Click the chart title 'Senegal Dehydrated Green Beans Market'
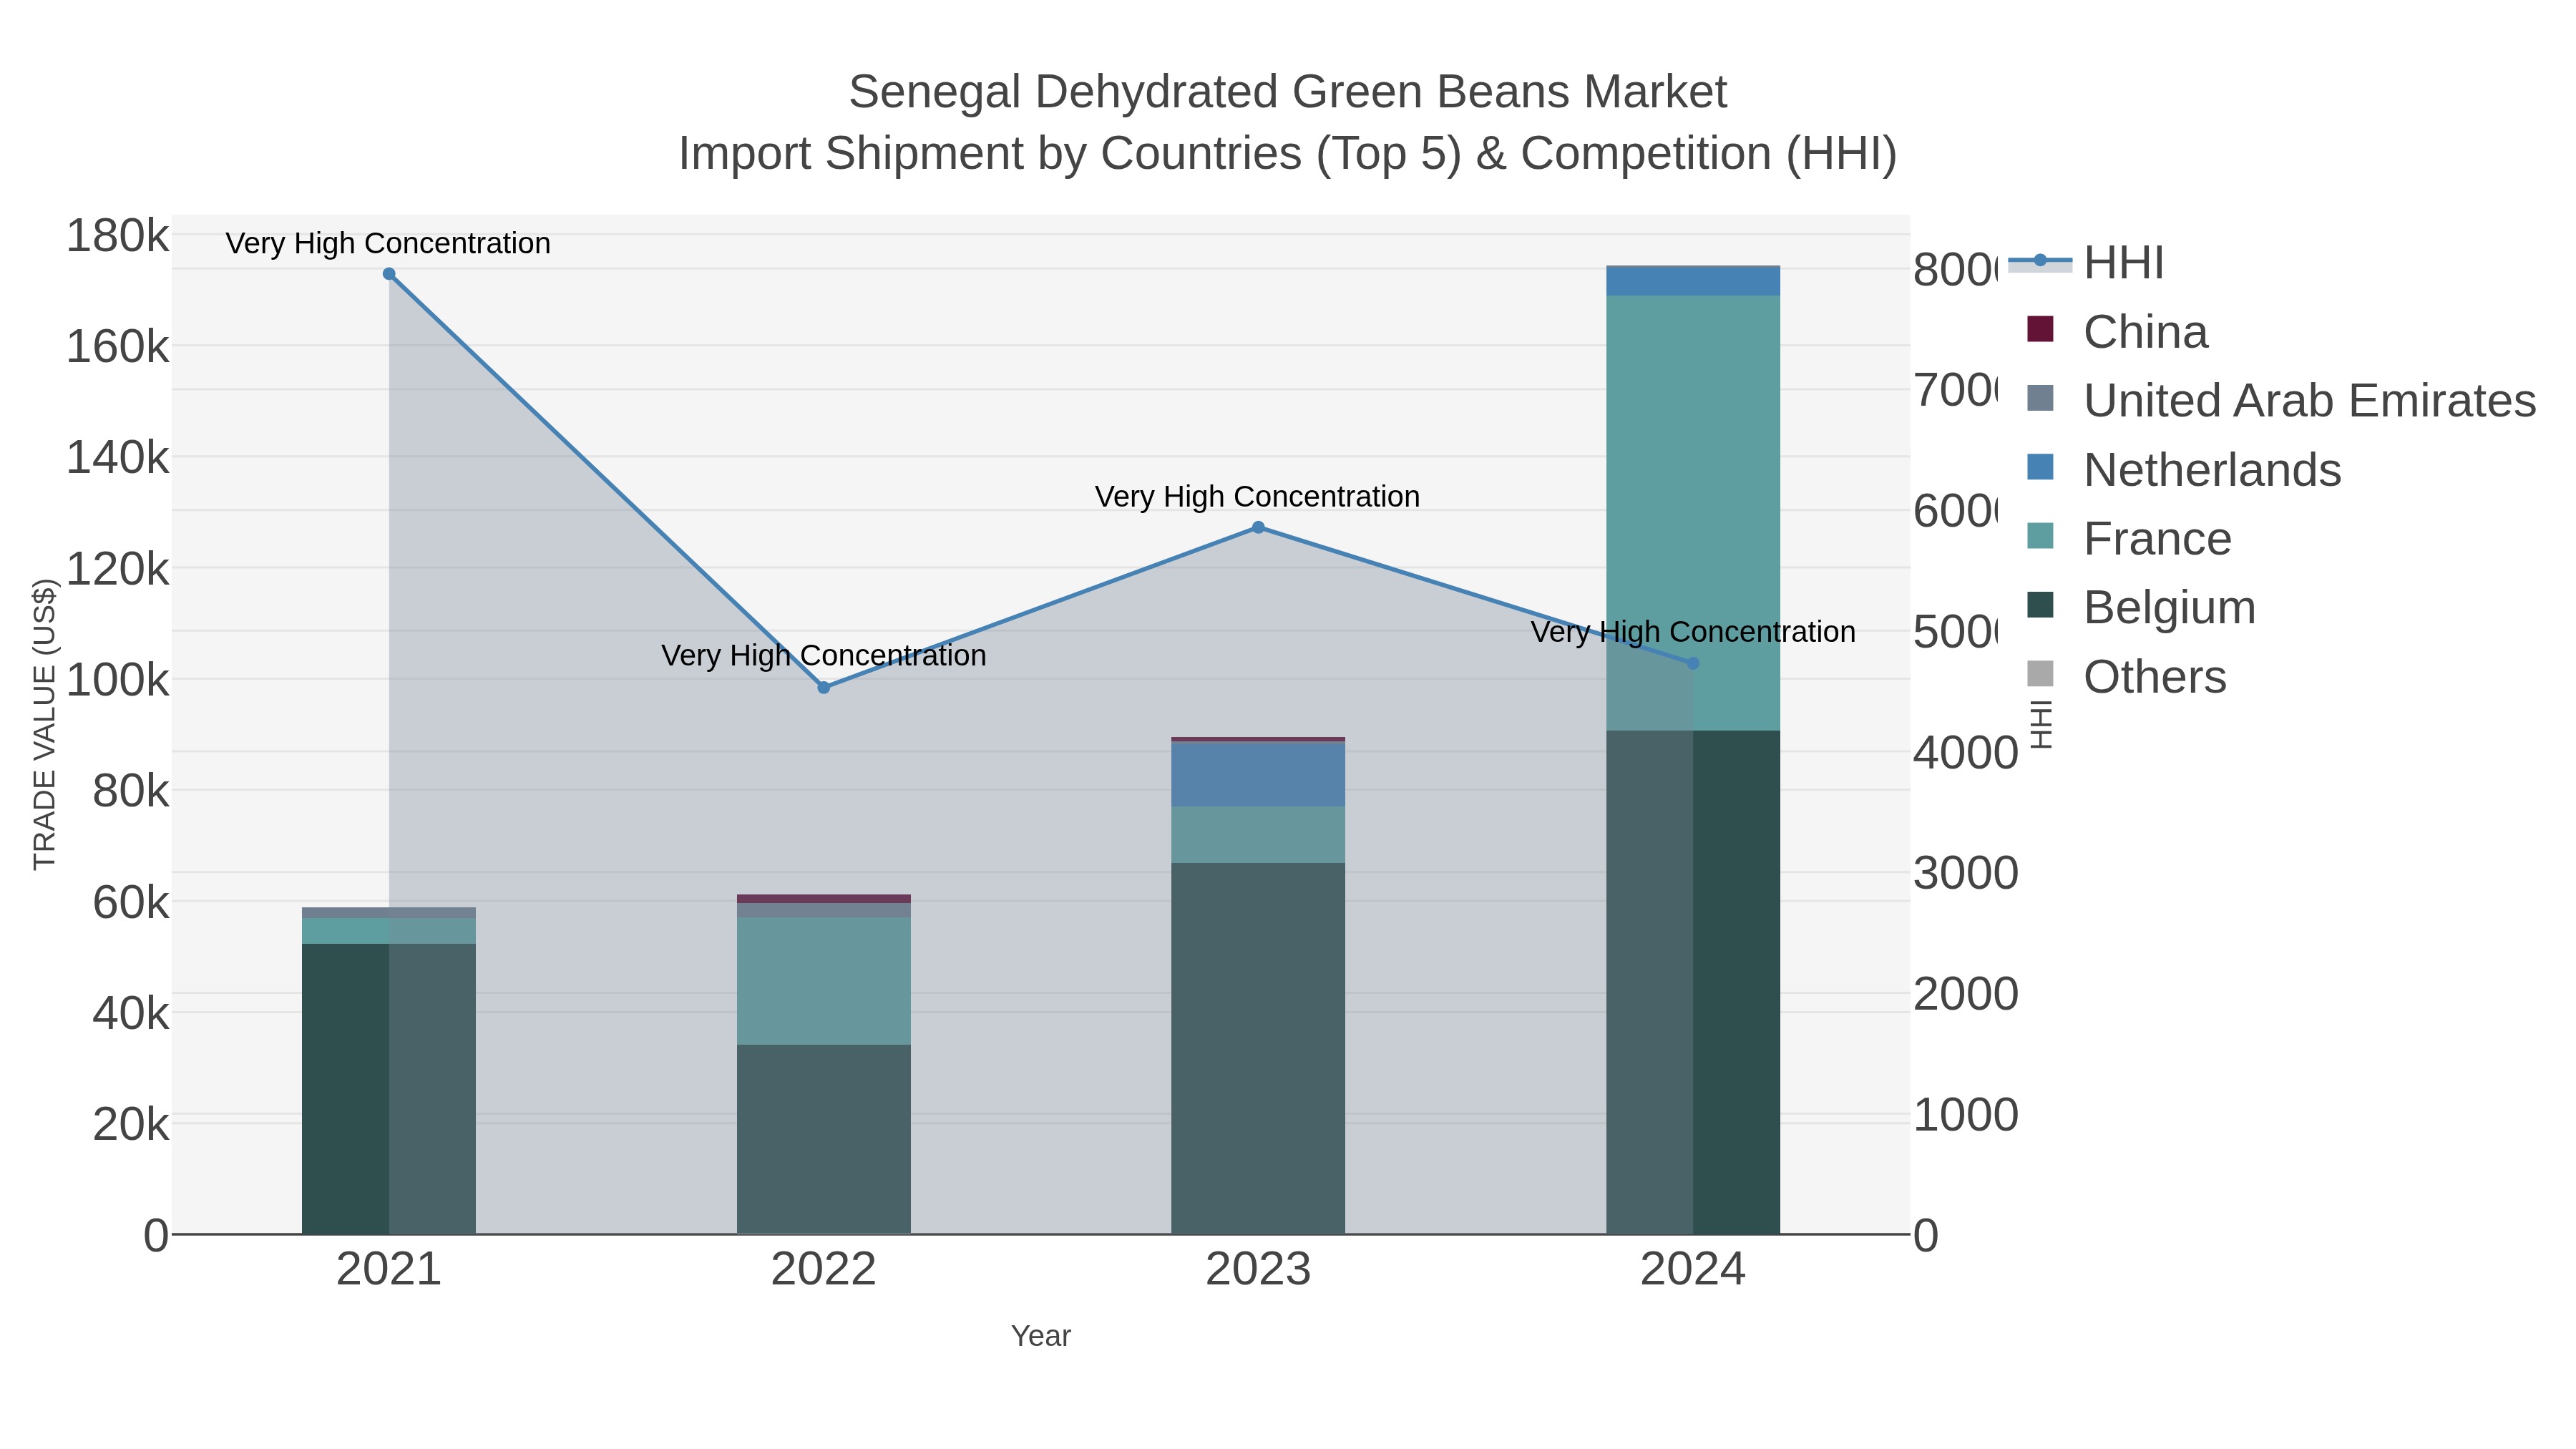This screenshot has height=1449, width=2576. (1288, 92)
